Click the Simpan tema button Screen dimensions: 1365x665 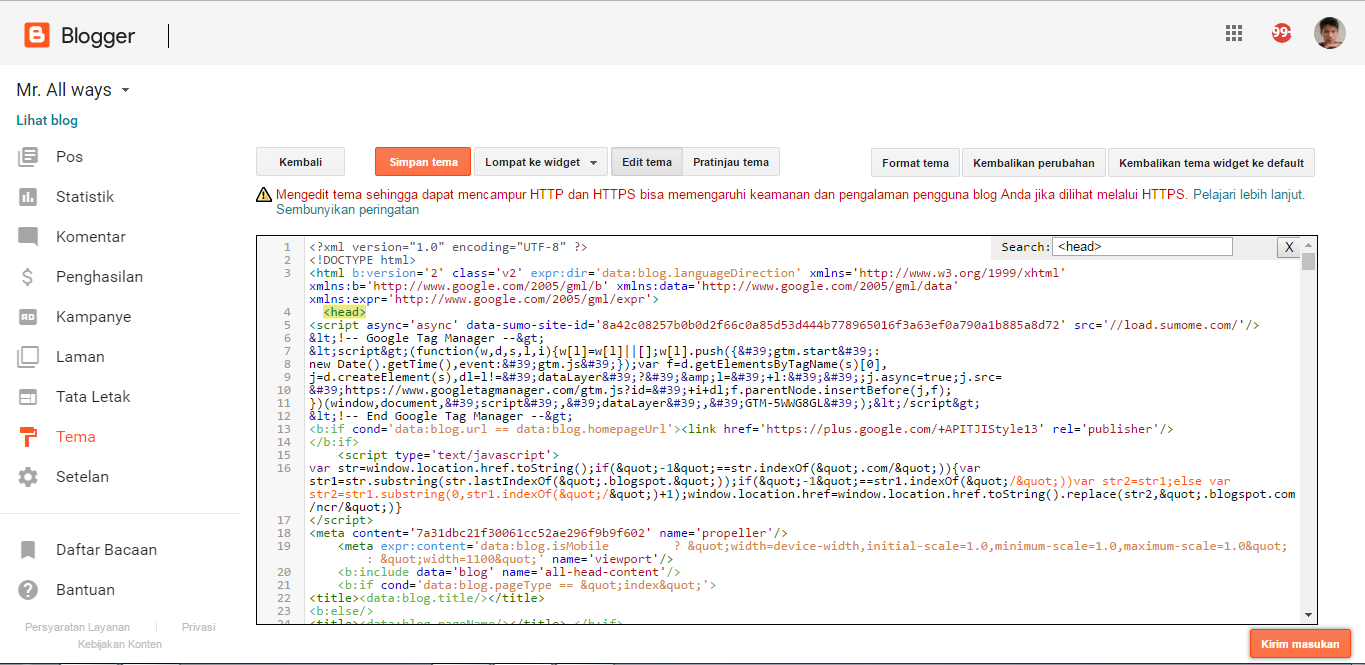[423, 162]
